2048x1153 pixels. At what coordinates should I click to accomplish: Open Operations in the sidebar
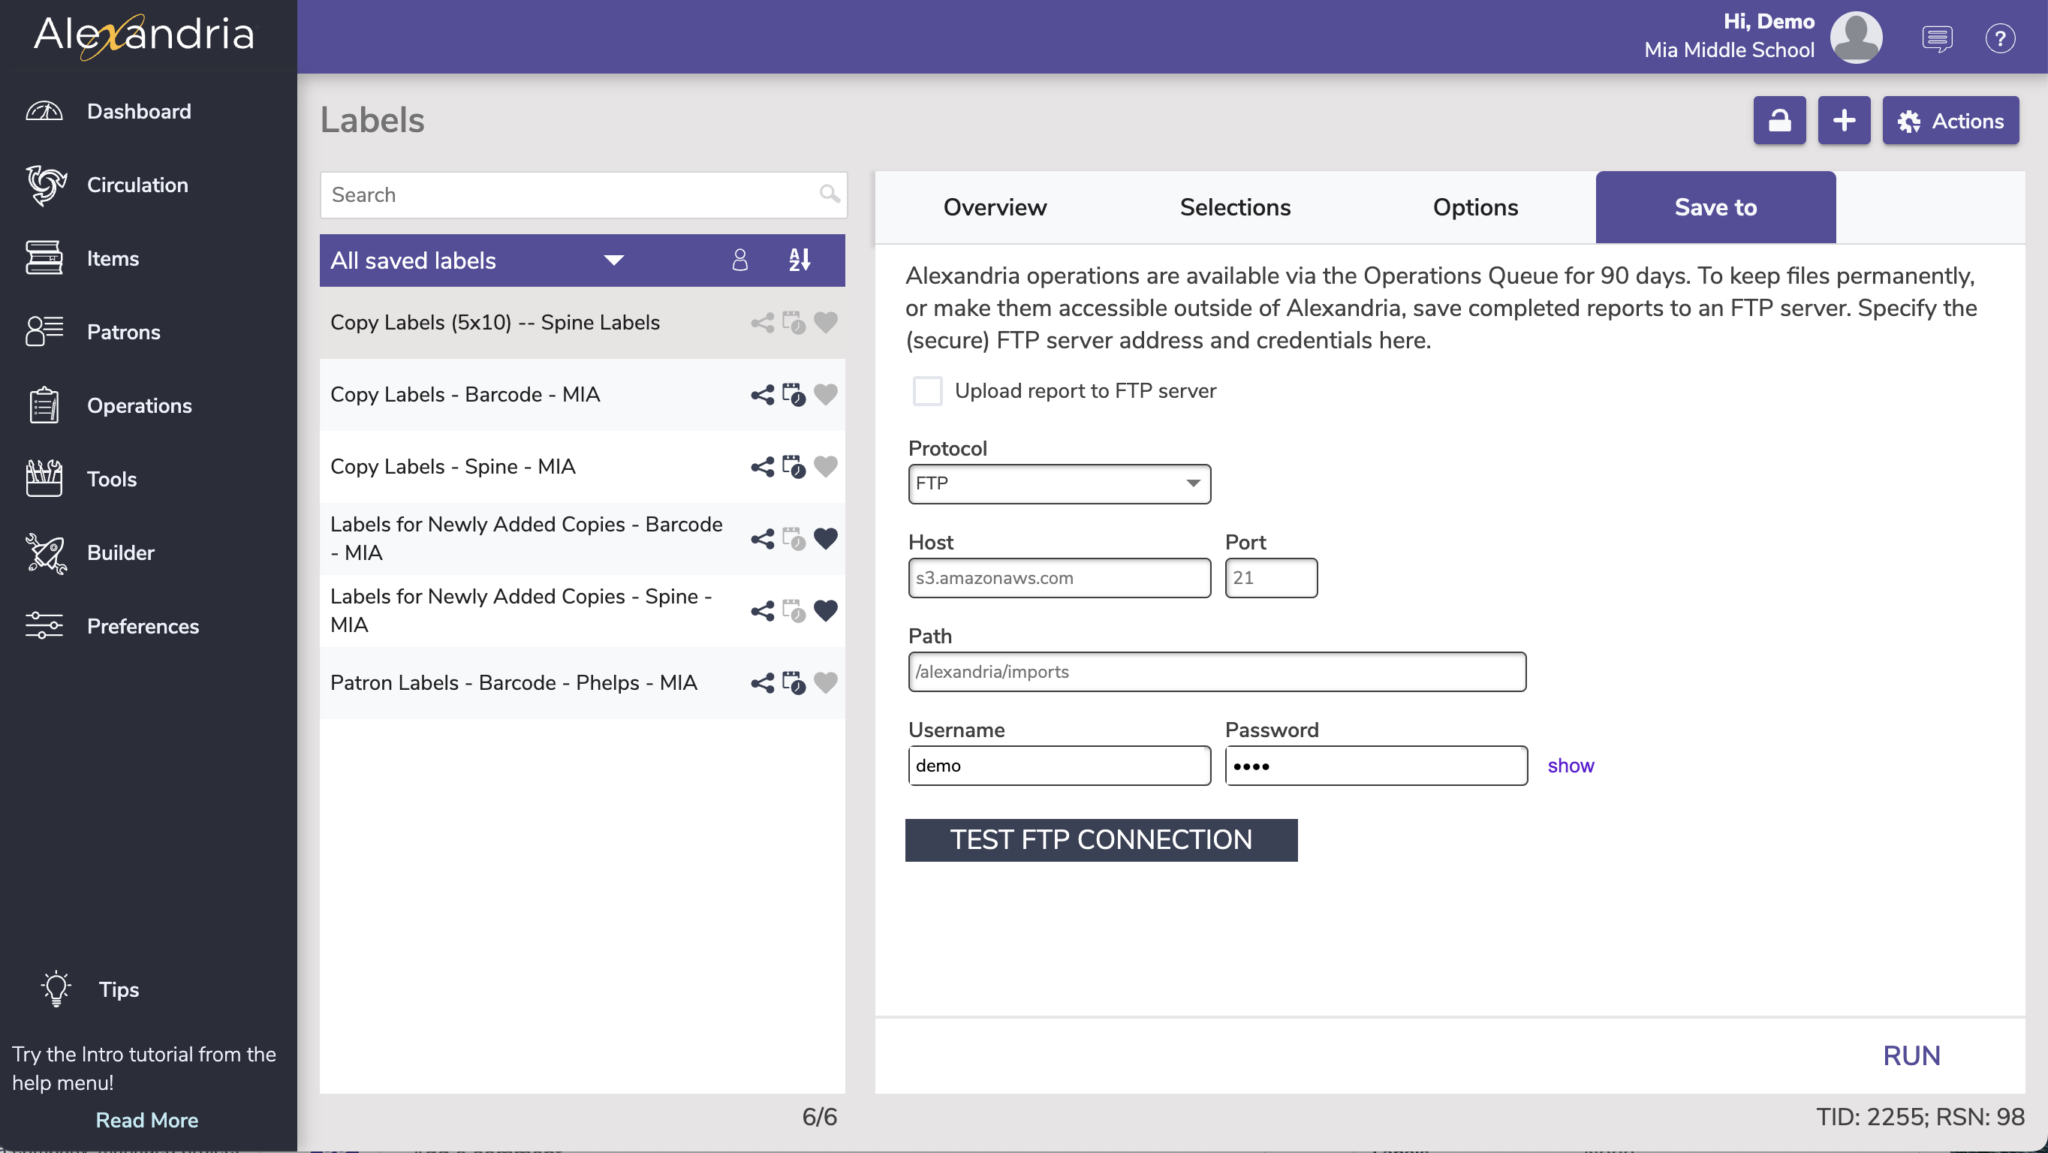coord(139,406)
